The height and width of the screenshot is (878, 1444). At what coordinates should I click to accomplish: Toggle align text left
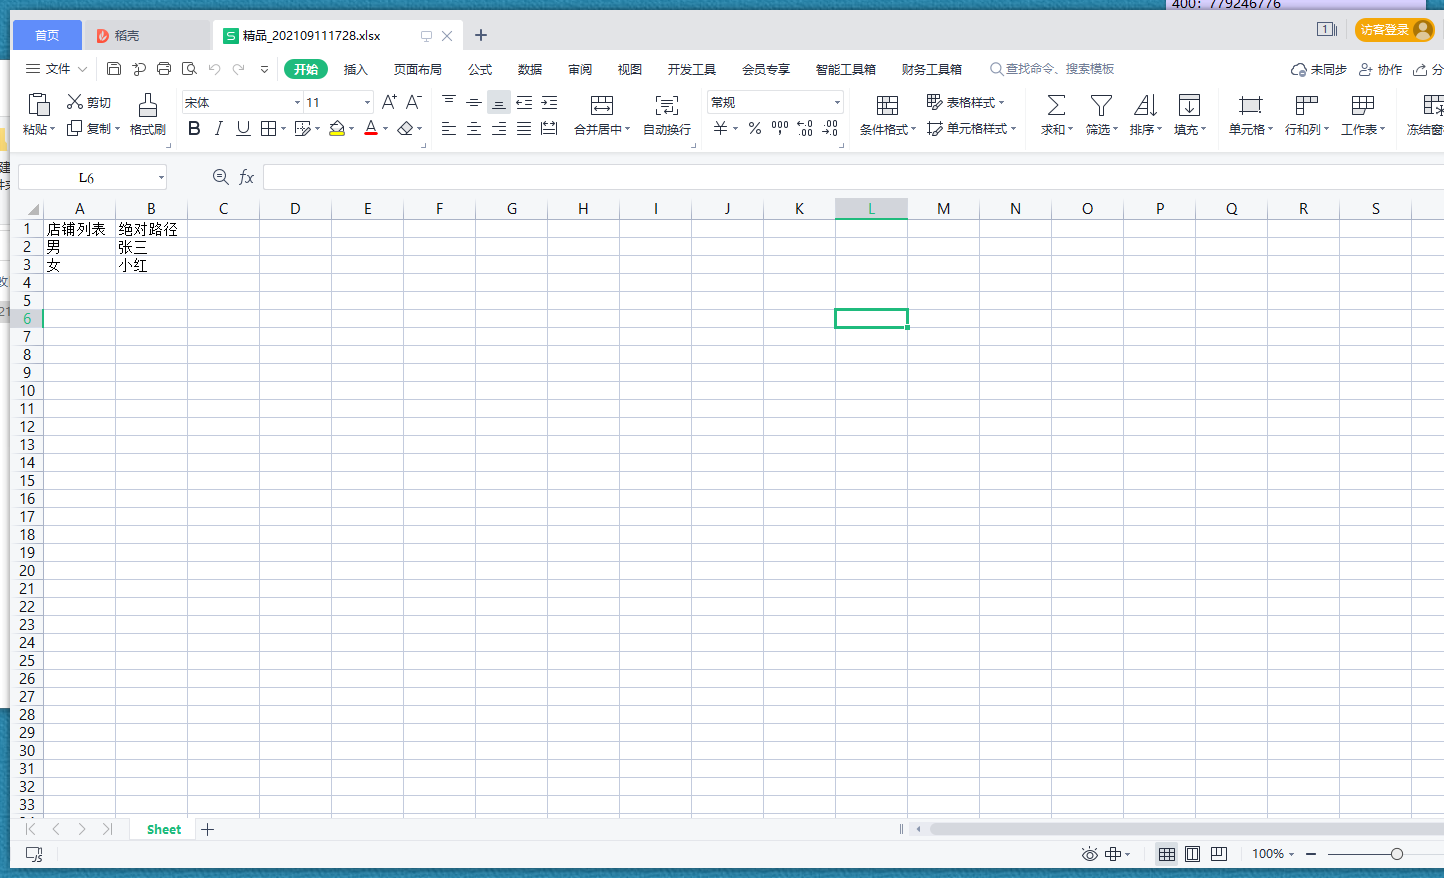[449, 128]
